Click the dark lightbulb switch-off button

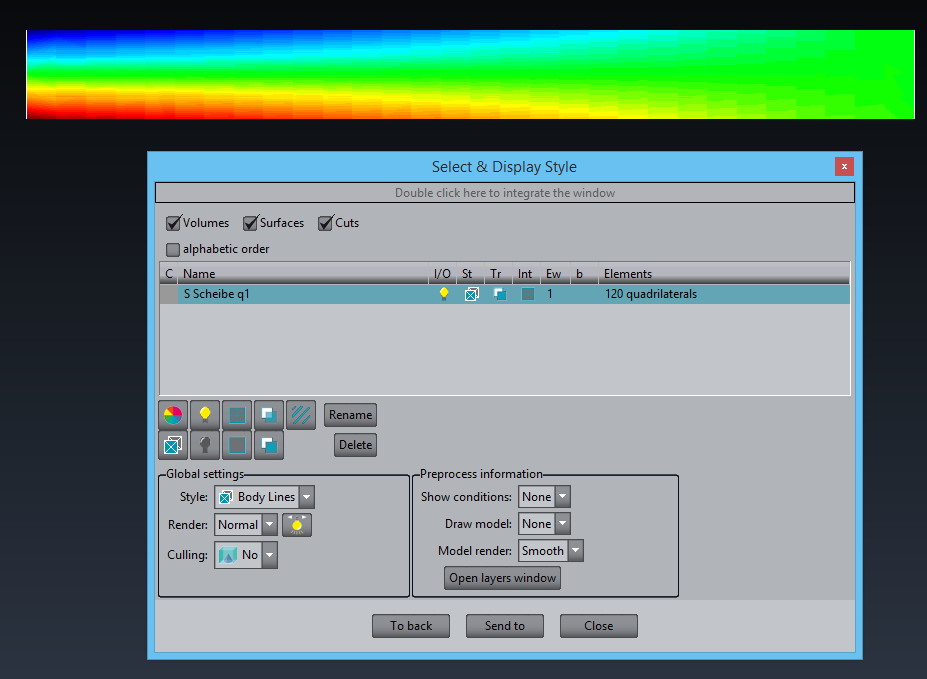[x=205, y=445]
